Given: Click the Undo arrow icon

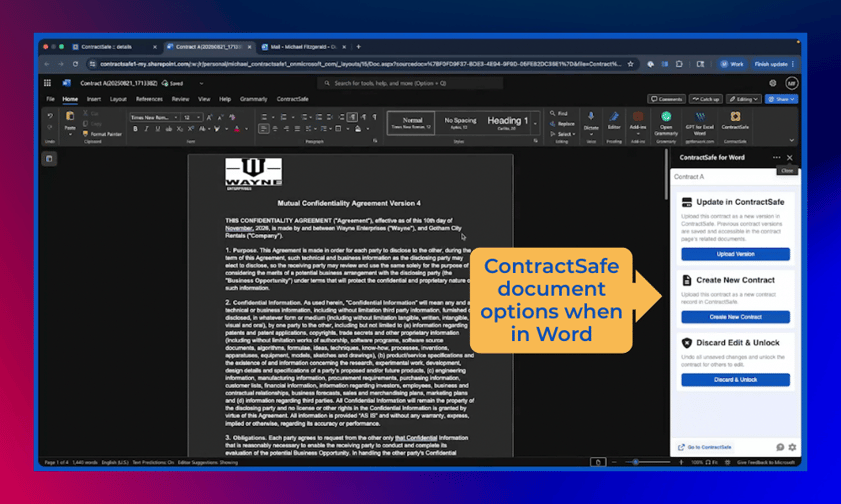Looking at the screenshot, I should (x=50, y=116).
